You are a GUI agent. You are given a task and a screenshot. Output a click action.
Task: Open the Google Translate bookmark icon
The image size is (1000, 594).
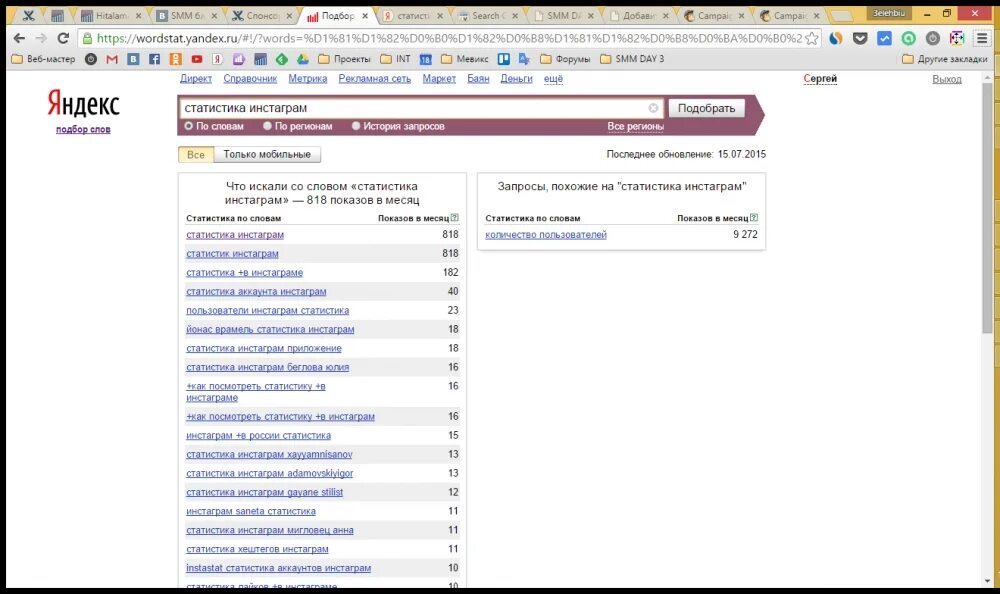coord(524,59)
